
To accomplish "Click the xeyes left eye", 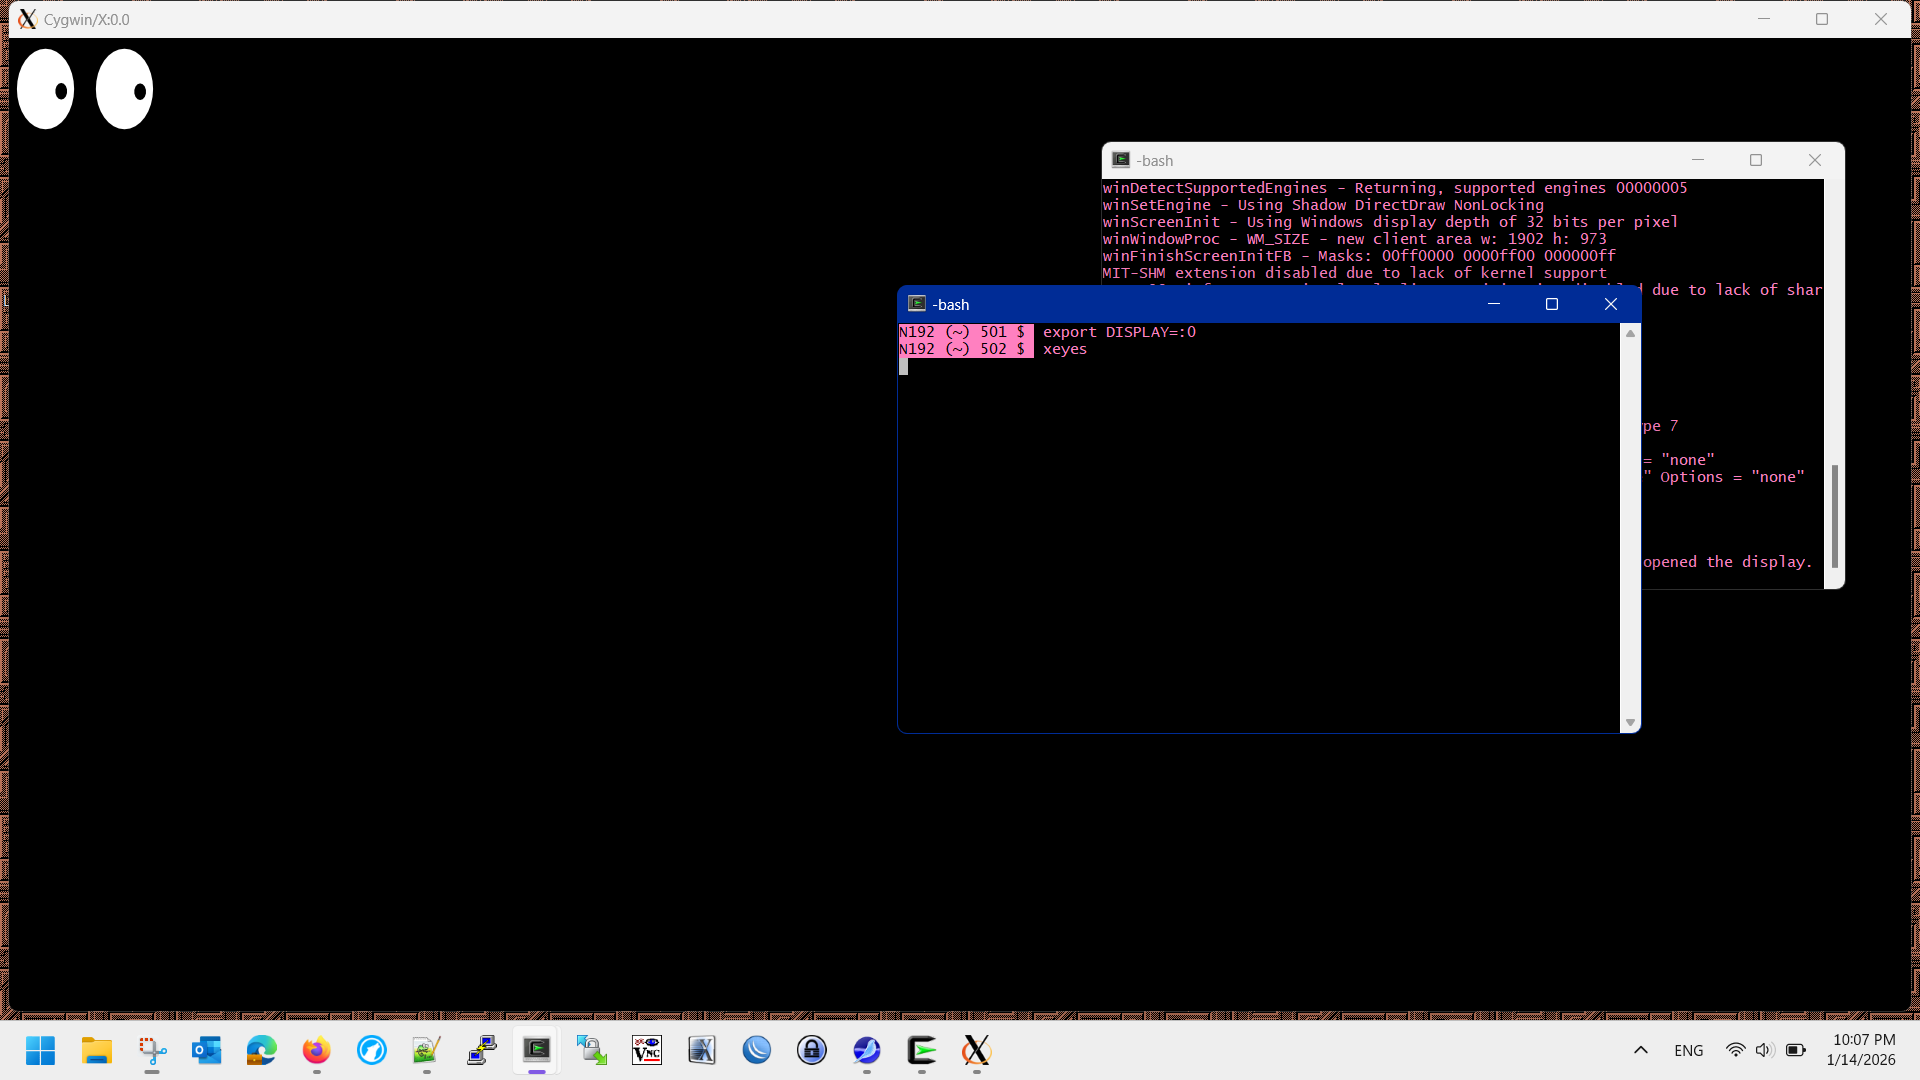I will pos(46,90).
